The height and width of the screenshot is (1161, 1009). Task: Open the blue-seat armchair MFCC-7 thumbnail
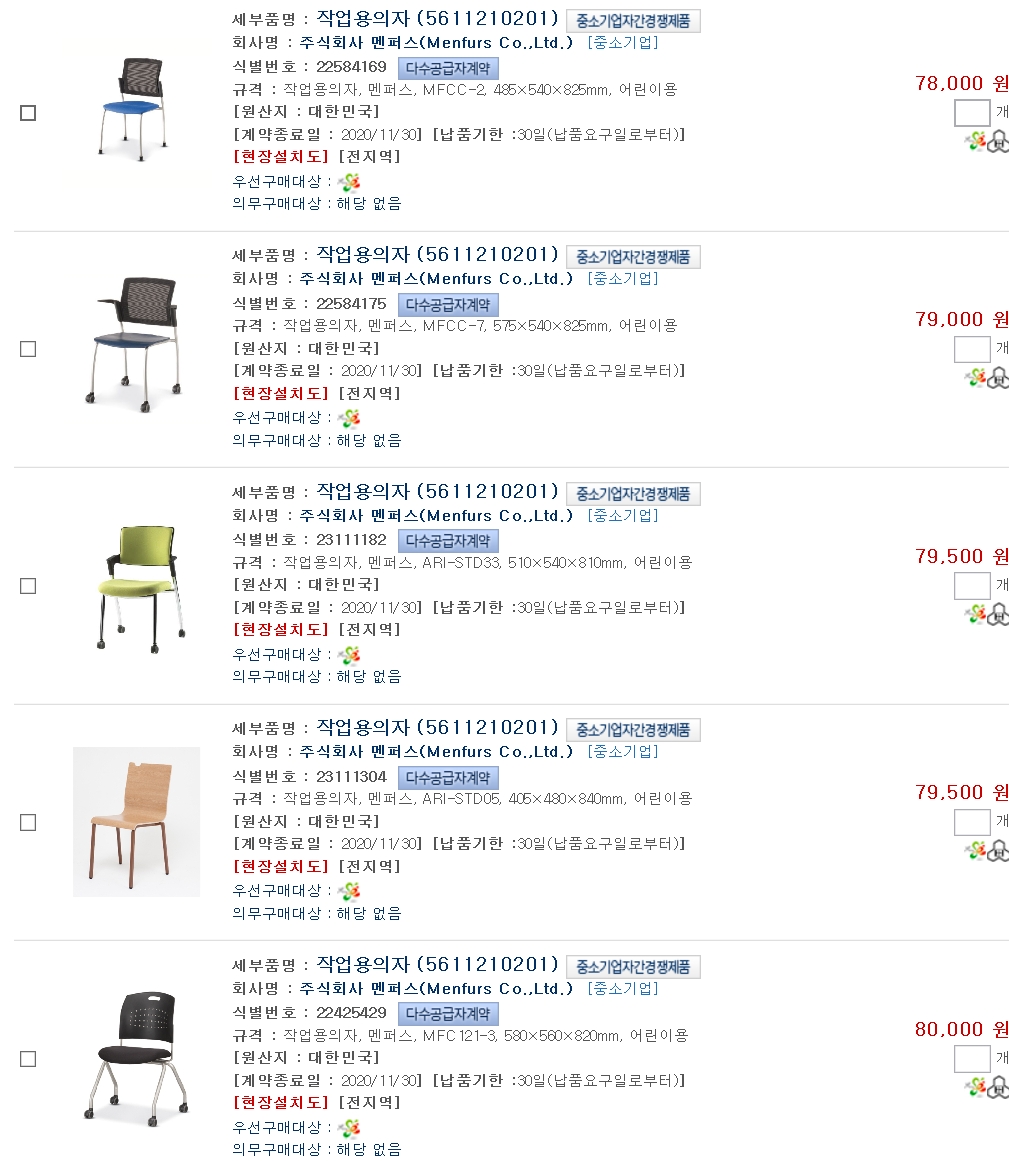tap(136, 340)
